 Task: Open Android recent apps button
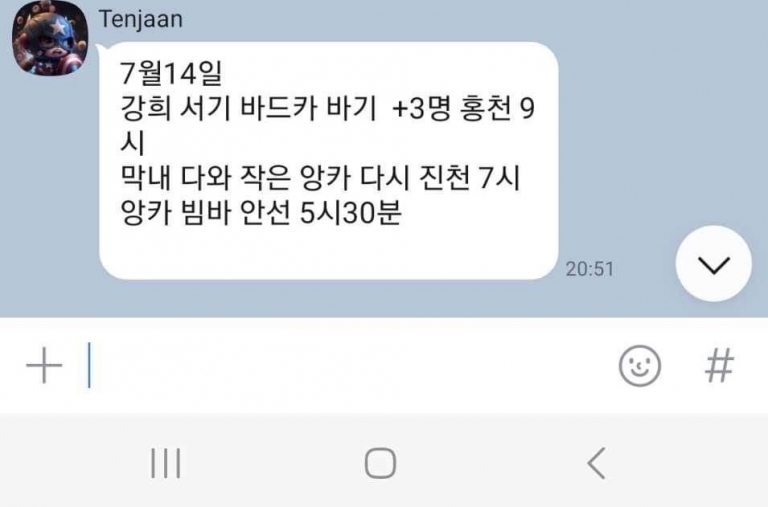[166, 462]
